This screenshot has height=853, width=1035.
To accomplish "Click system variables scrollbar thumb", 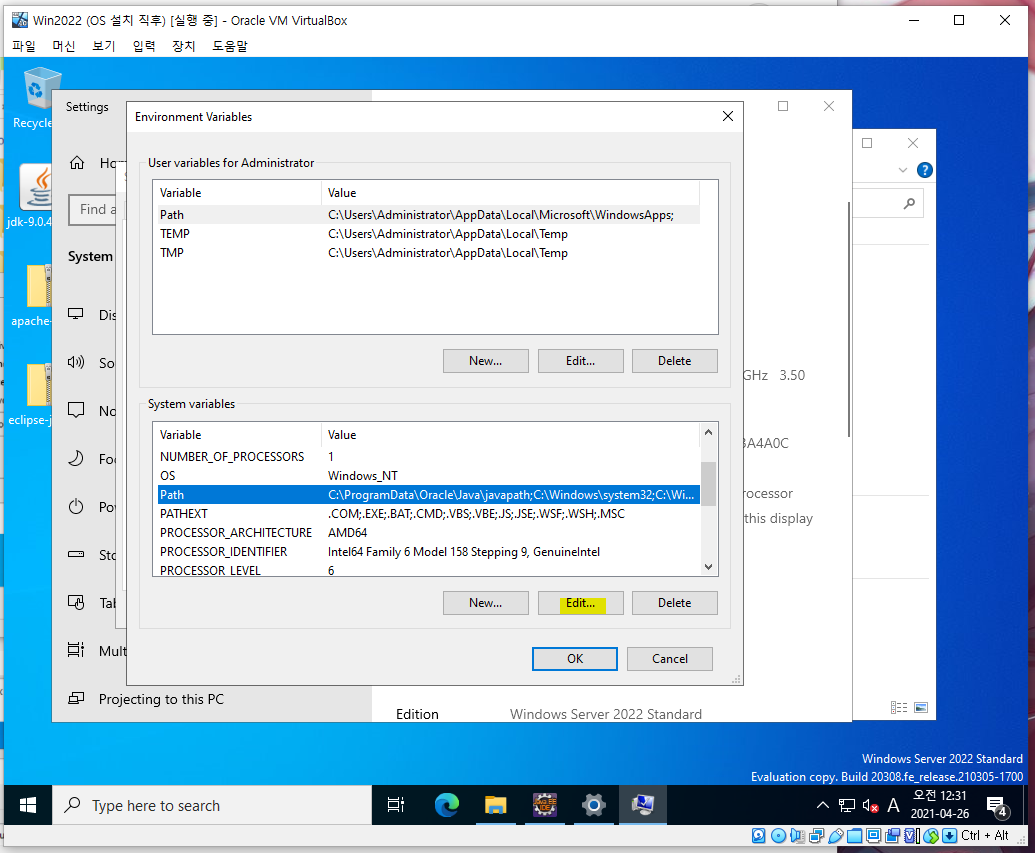I will 708,483.
